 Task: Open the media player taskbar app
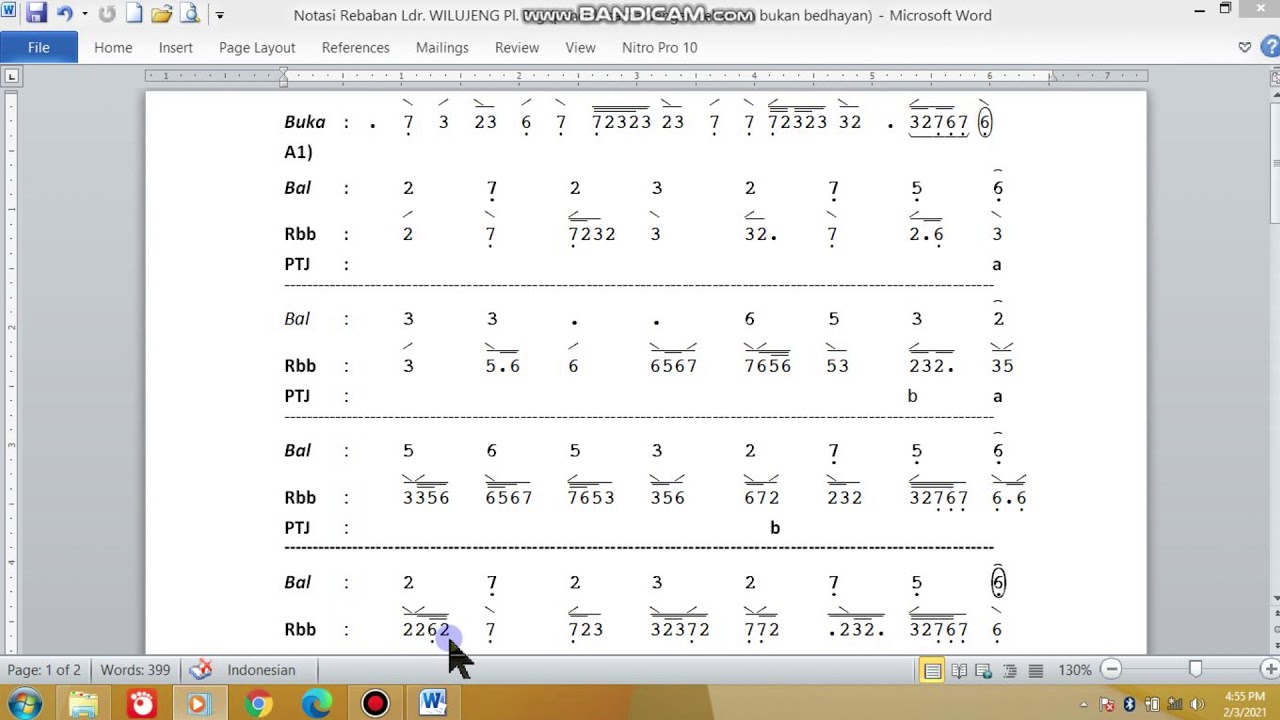pos(198,704)
